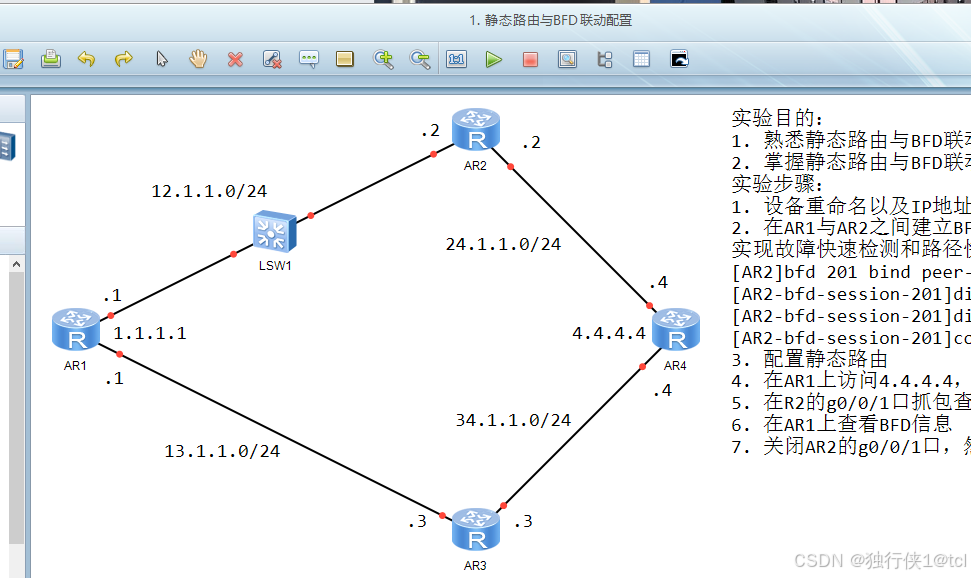971x578 pixels.
Task: Select the mouse pointer tool
Action: pos(161,59)
